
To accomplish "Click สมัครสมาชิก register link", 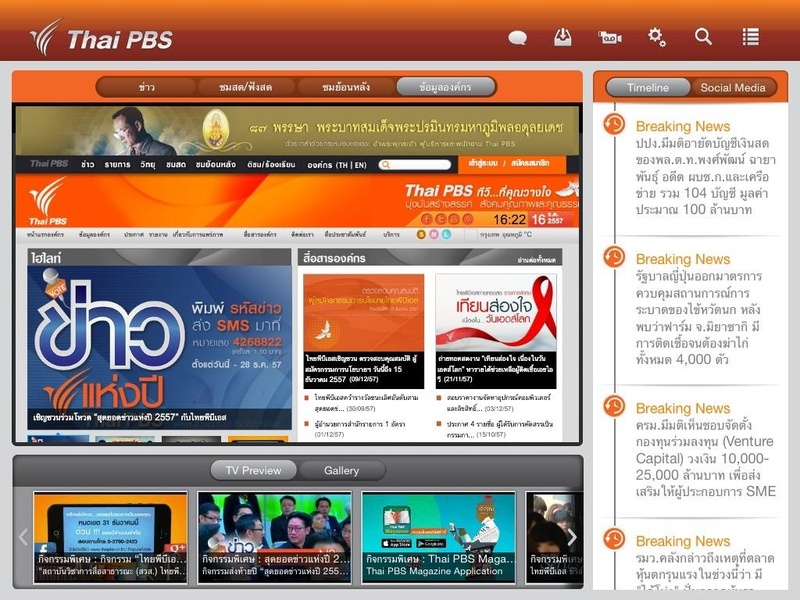I will click(530, 163).
